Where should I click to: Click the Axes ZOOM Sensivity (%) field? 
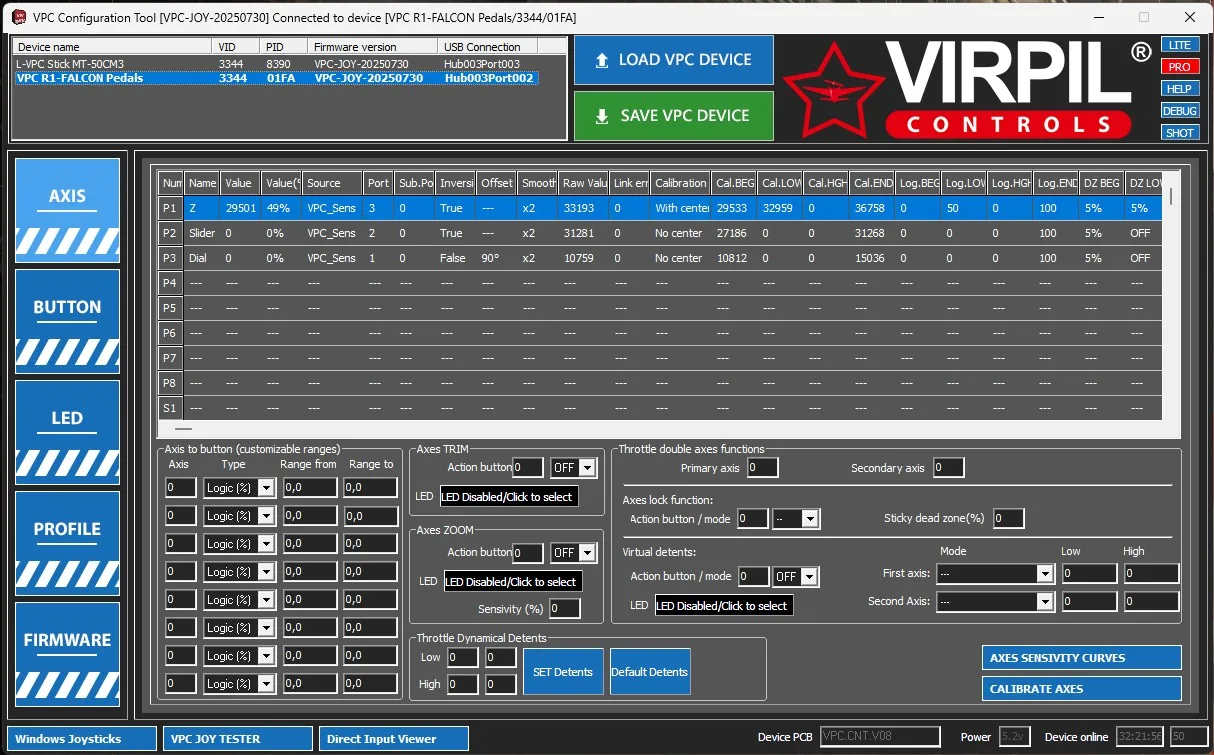[x=565, y=609]
